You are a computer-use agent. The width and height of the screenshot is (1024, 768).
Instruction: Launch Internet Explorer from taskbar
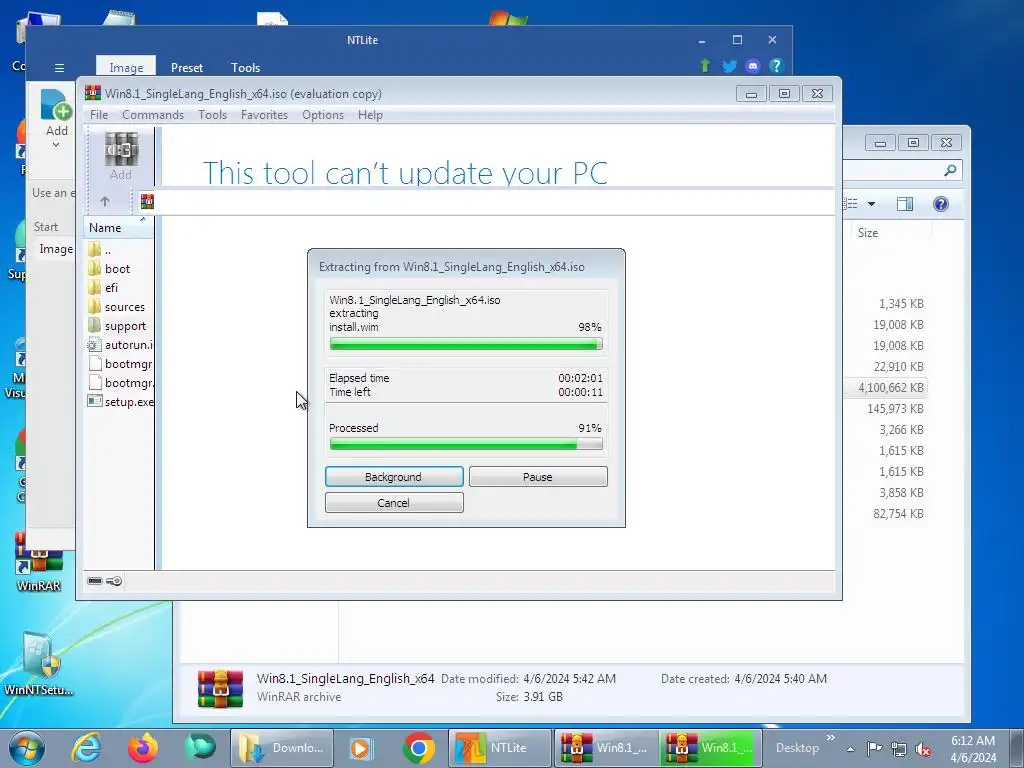click(86, 748)
